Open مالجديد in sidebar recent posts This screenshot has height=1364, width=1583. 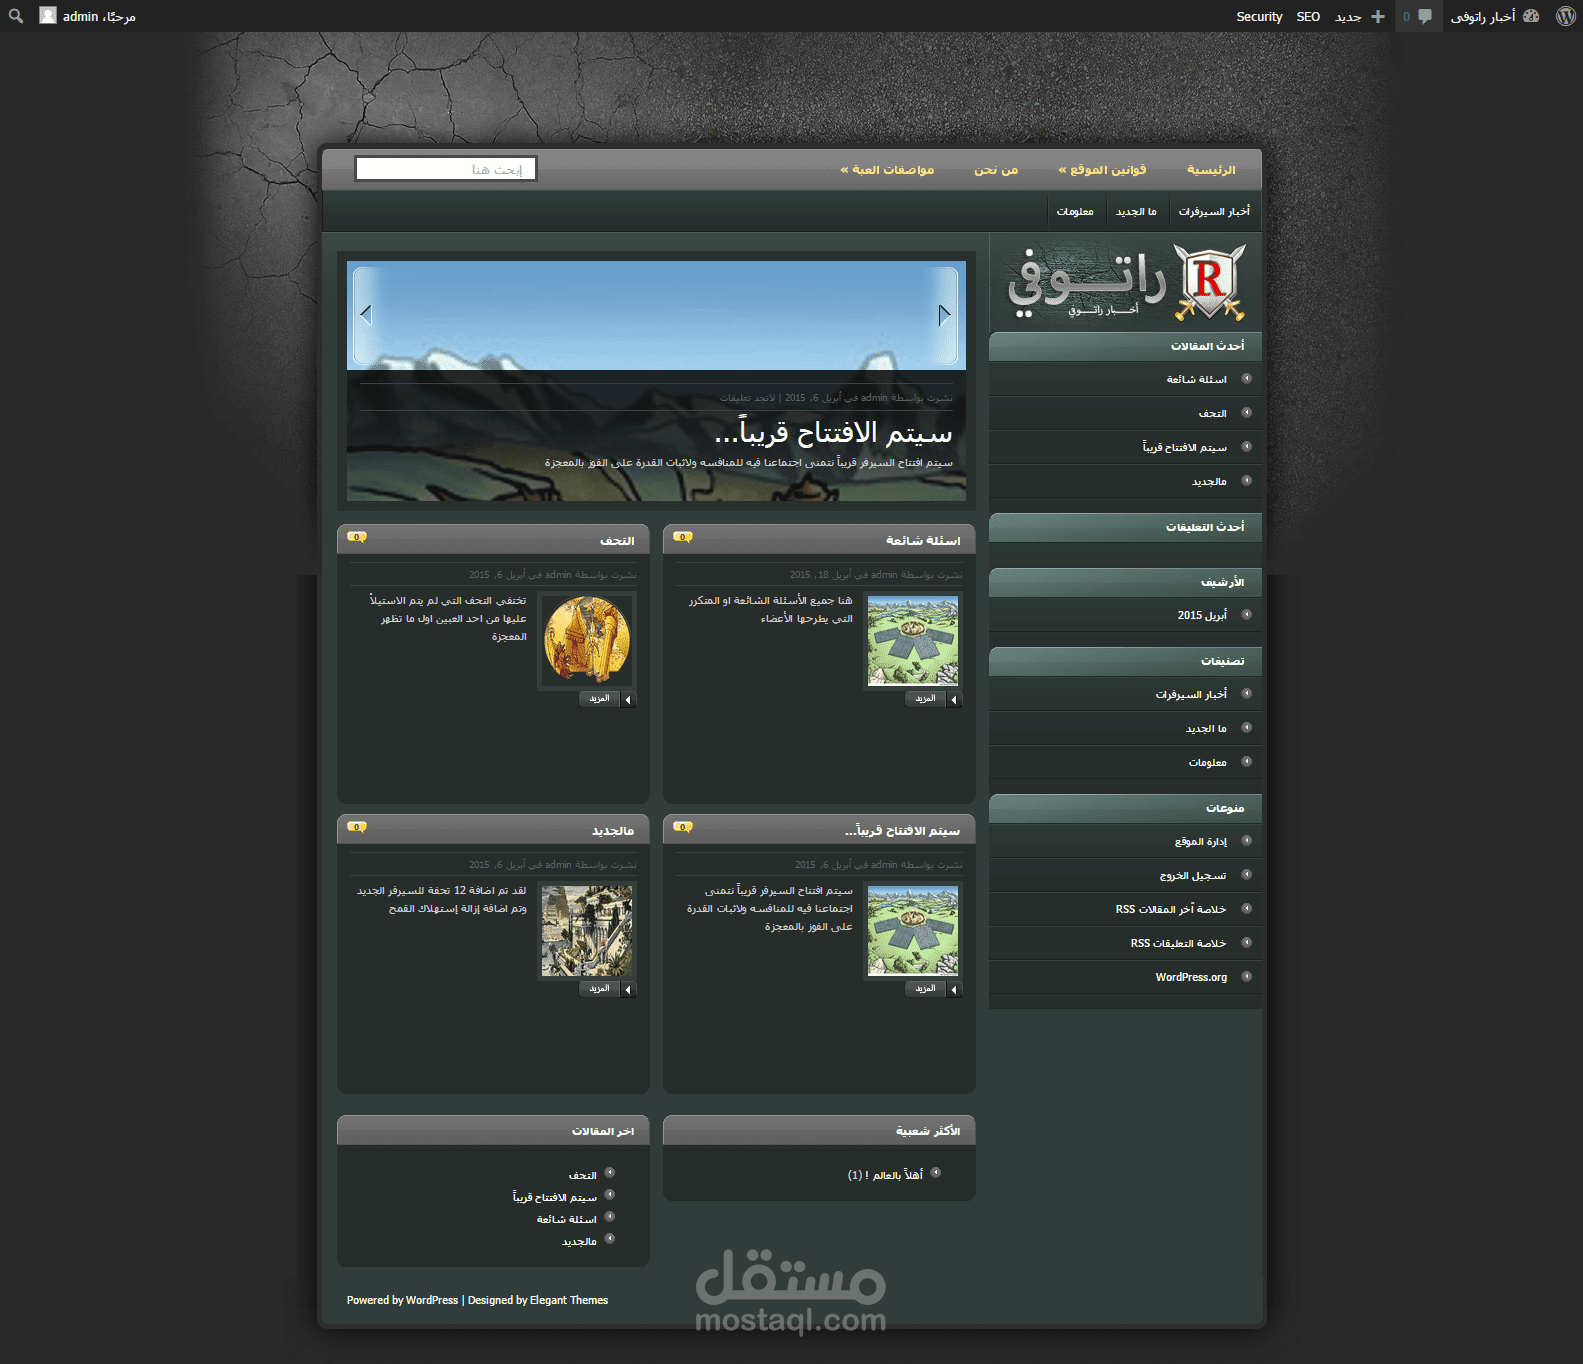(x=1209, y=481)
